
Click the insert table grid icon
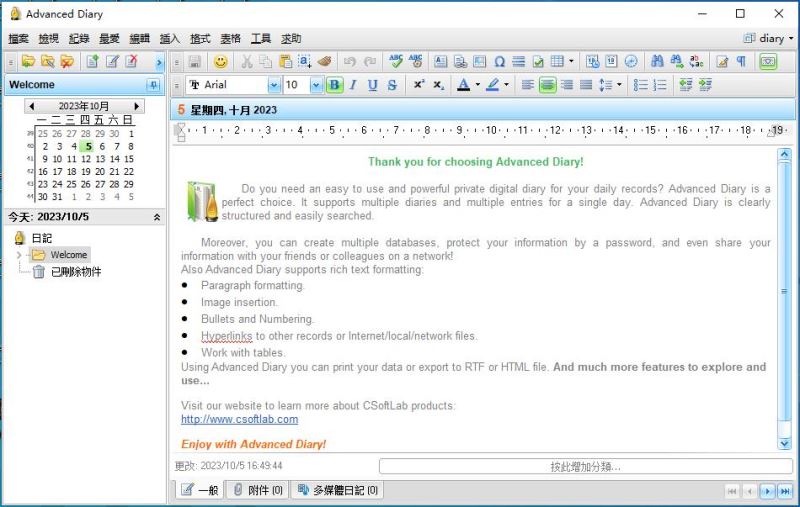[557, 62]
